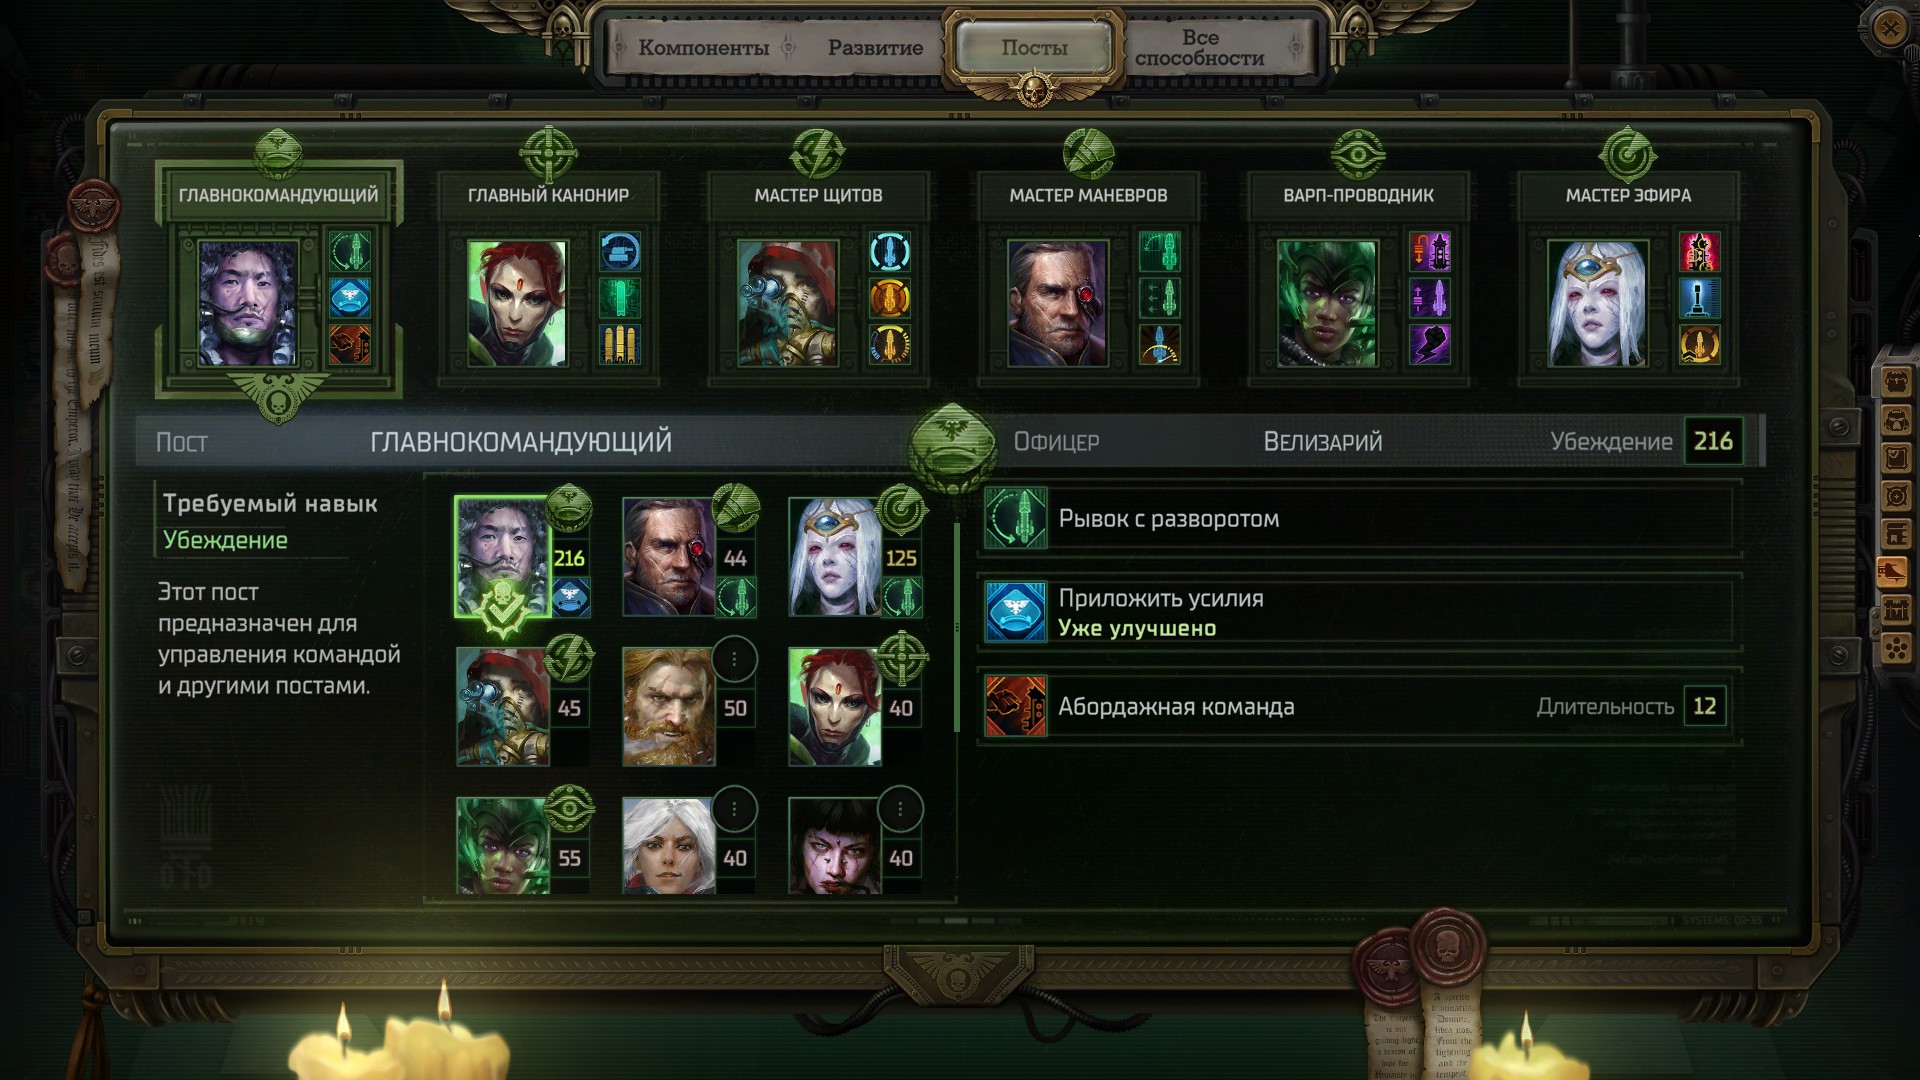The width and height of the screenshot is (1920, 1080).
Task: Click the green crosshair emblem above Главный канонир
Action: [548, 153]
